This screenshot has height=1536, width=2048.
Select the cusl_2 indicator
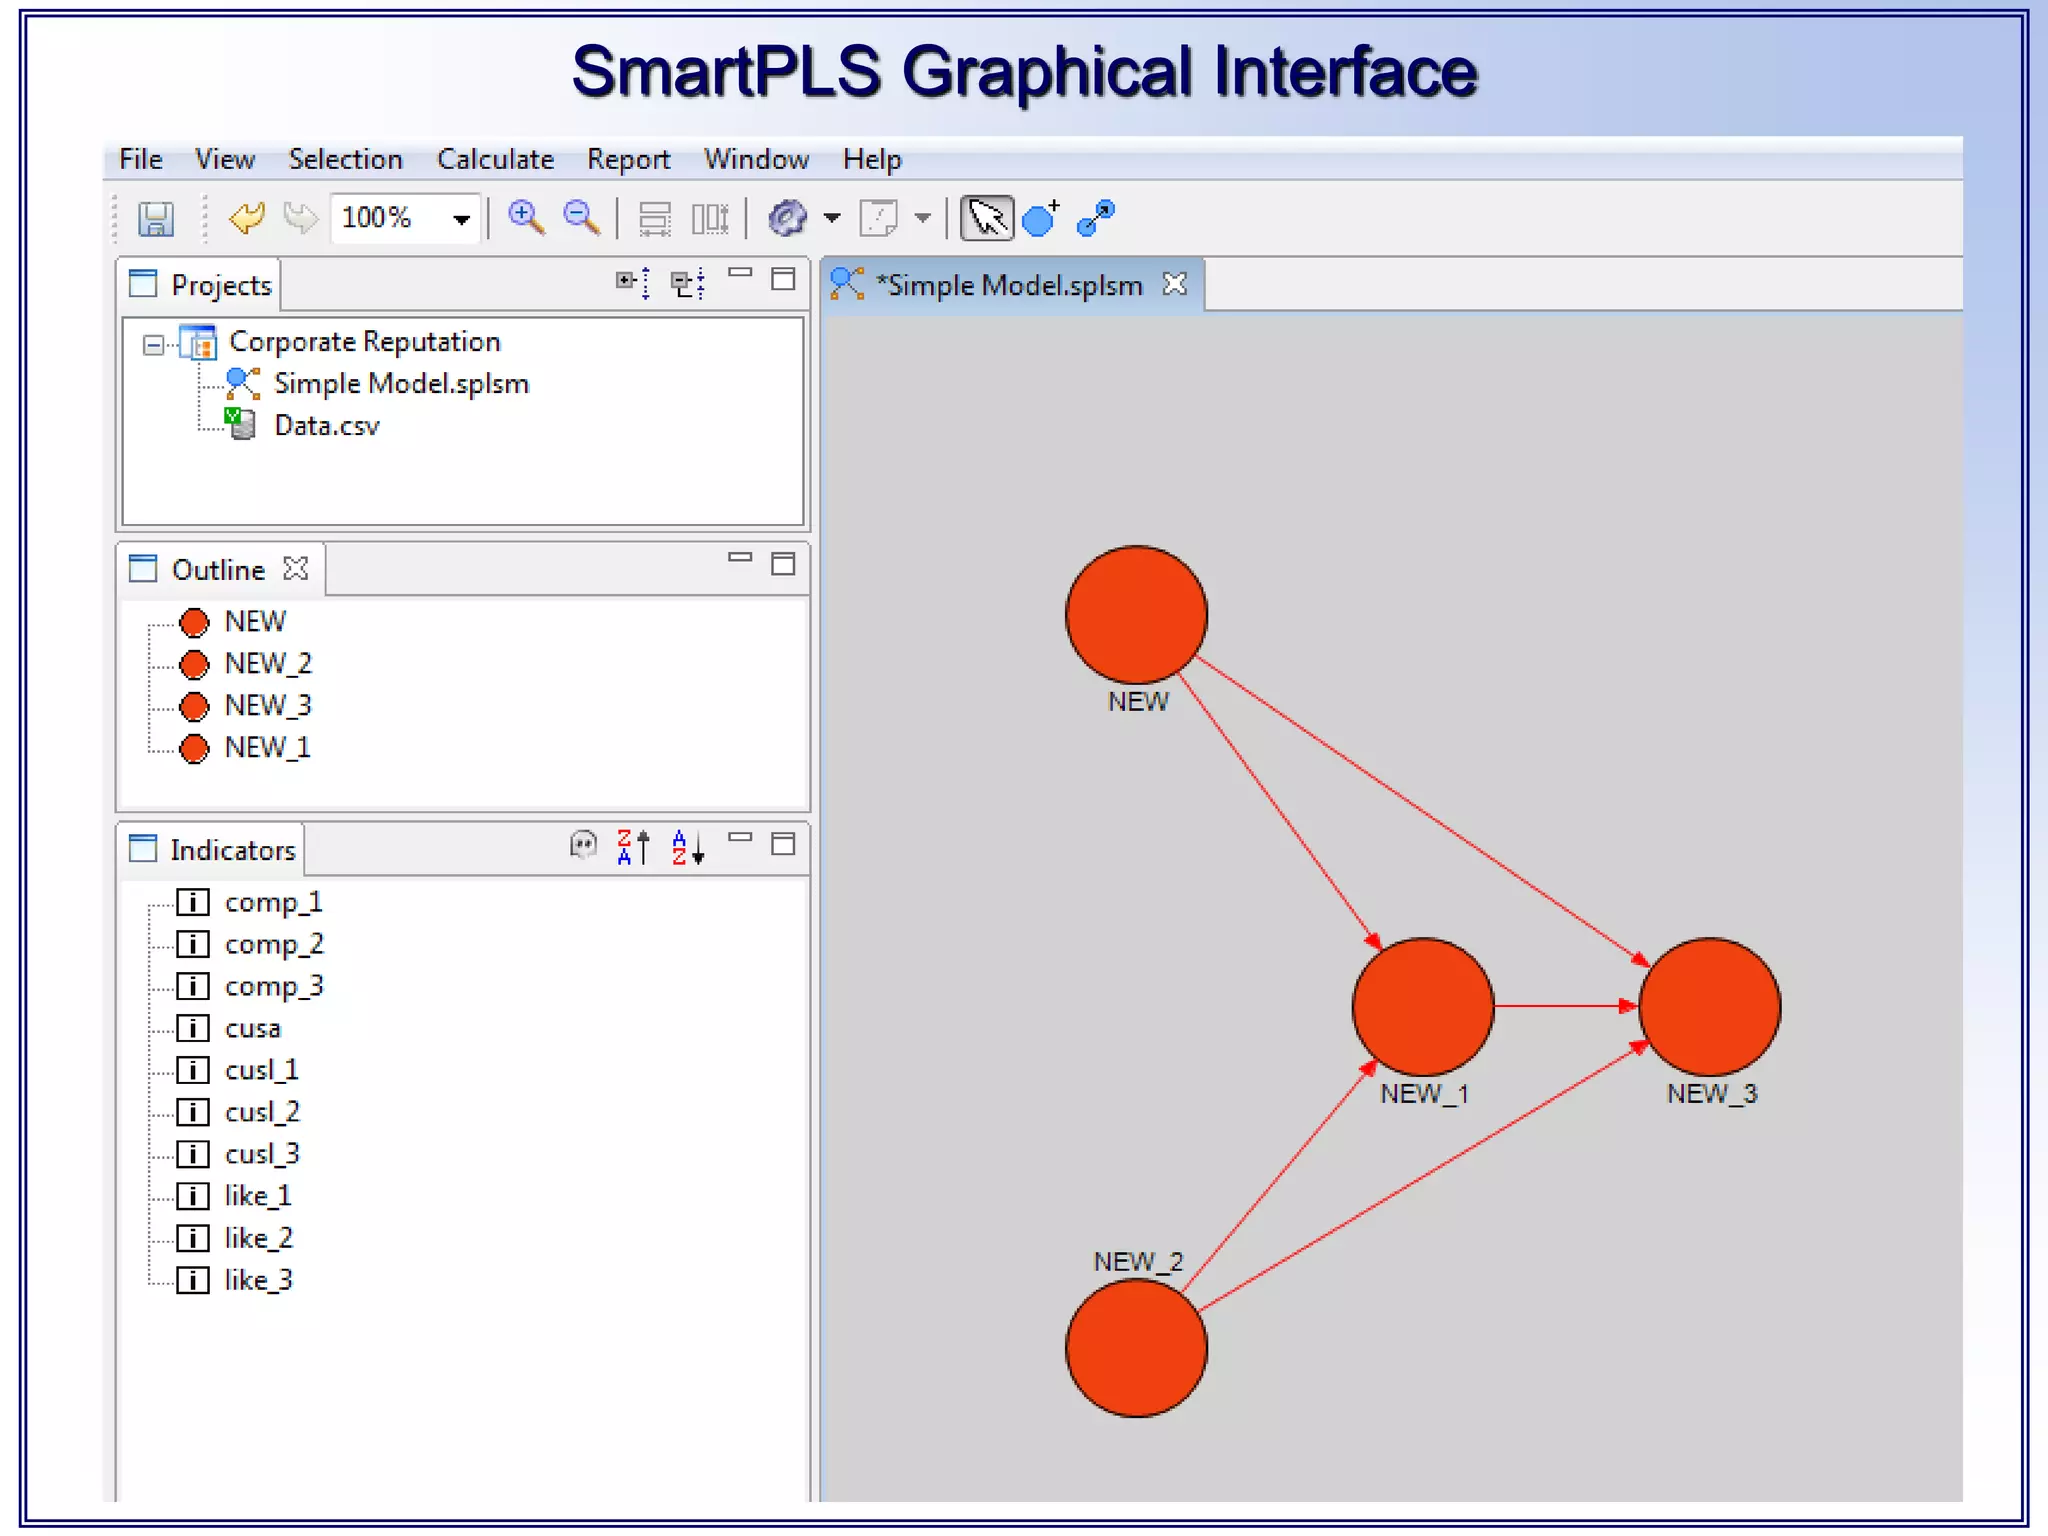(261, 1112)
